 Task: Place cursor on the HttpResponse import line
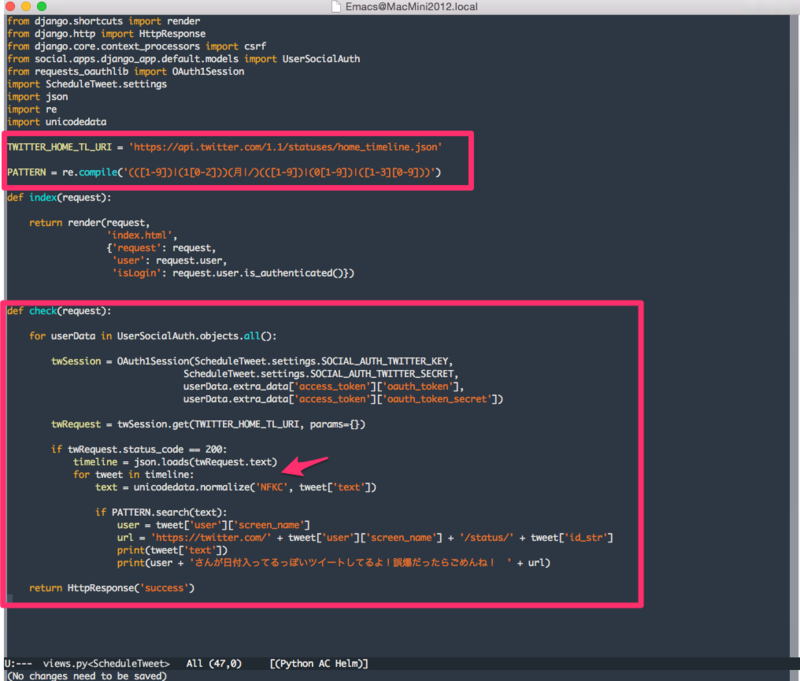106,34
